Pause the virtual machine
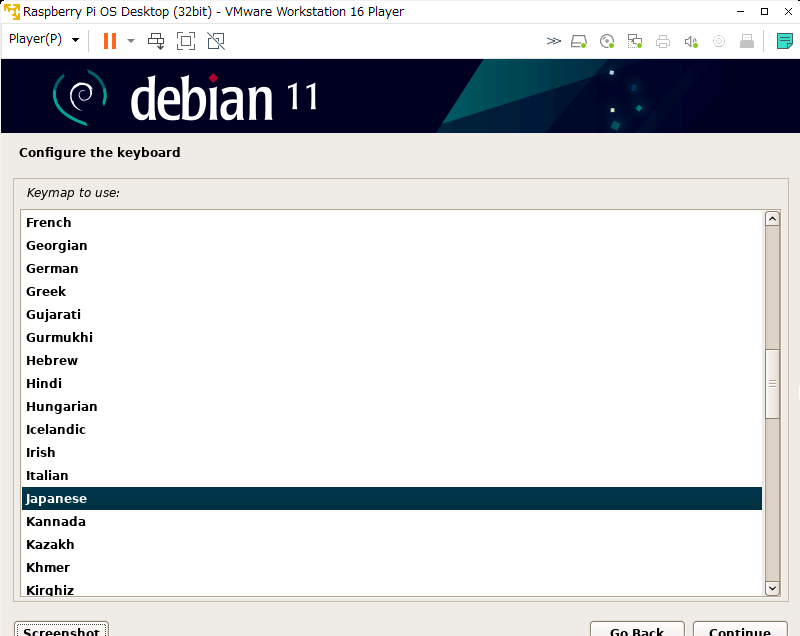Image resolution: width=800 pixels, height=636 pixels. coord(110,41)
